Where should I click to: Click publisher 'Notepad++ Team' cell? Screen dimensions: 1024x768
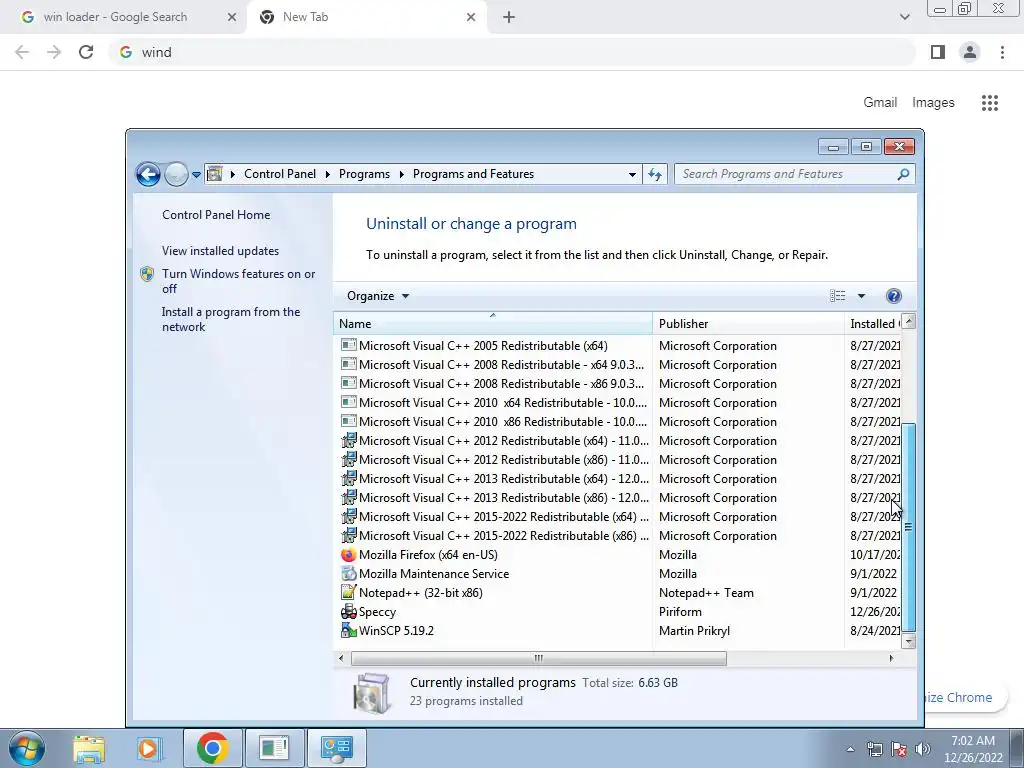pos(706,593)
